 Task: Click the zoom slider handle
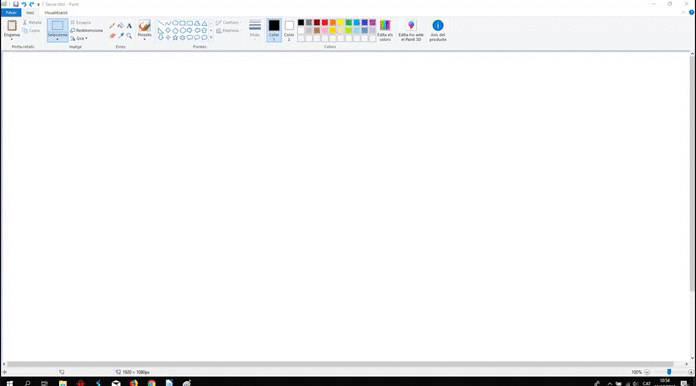[x=669, y=372]
